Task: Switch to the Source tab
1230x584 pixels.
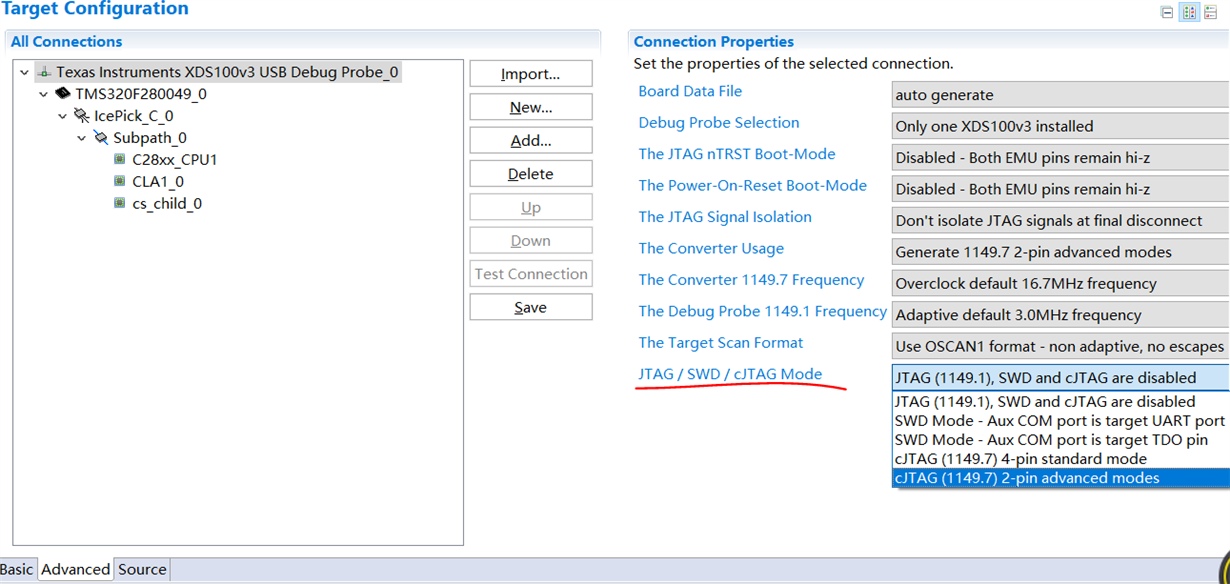Action: click(x=142, y=570)
